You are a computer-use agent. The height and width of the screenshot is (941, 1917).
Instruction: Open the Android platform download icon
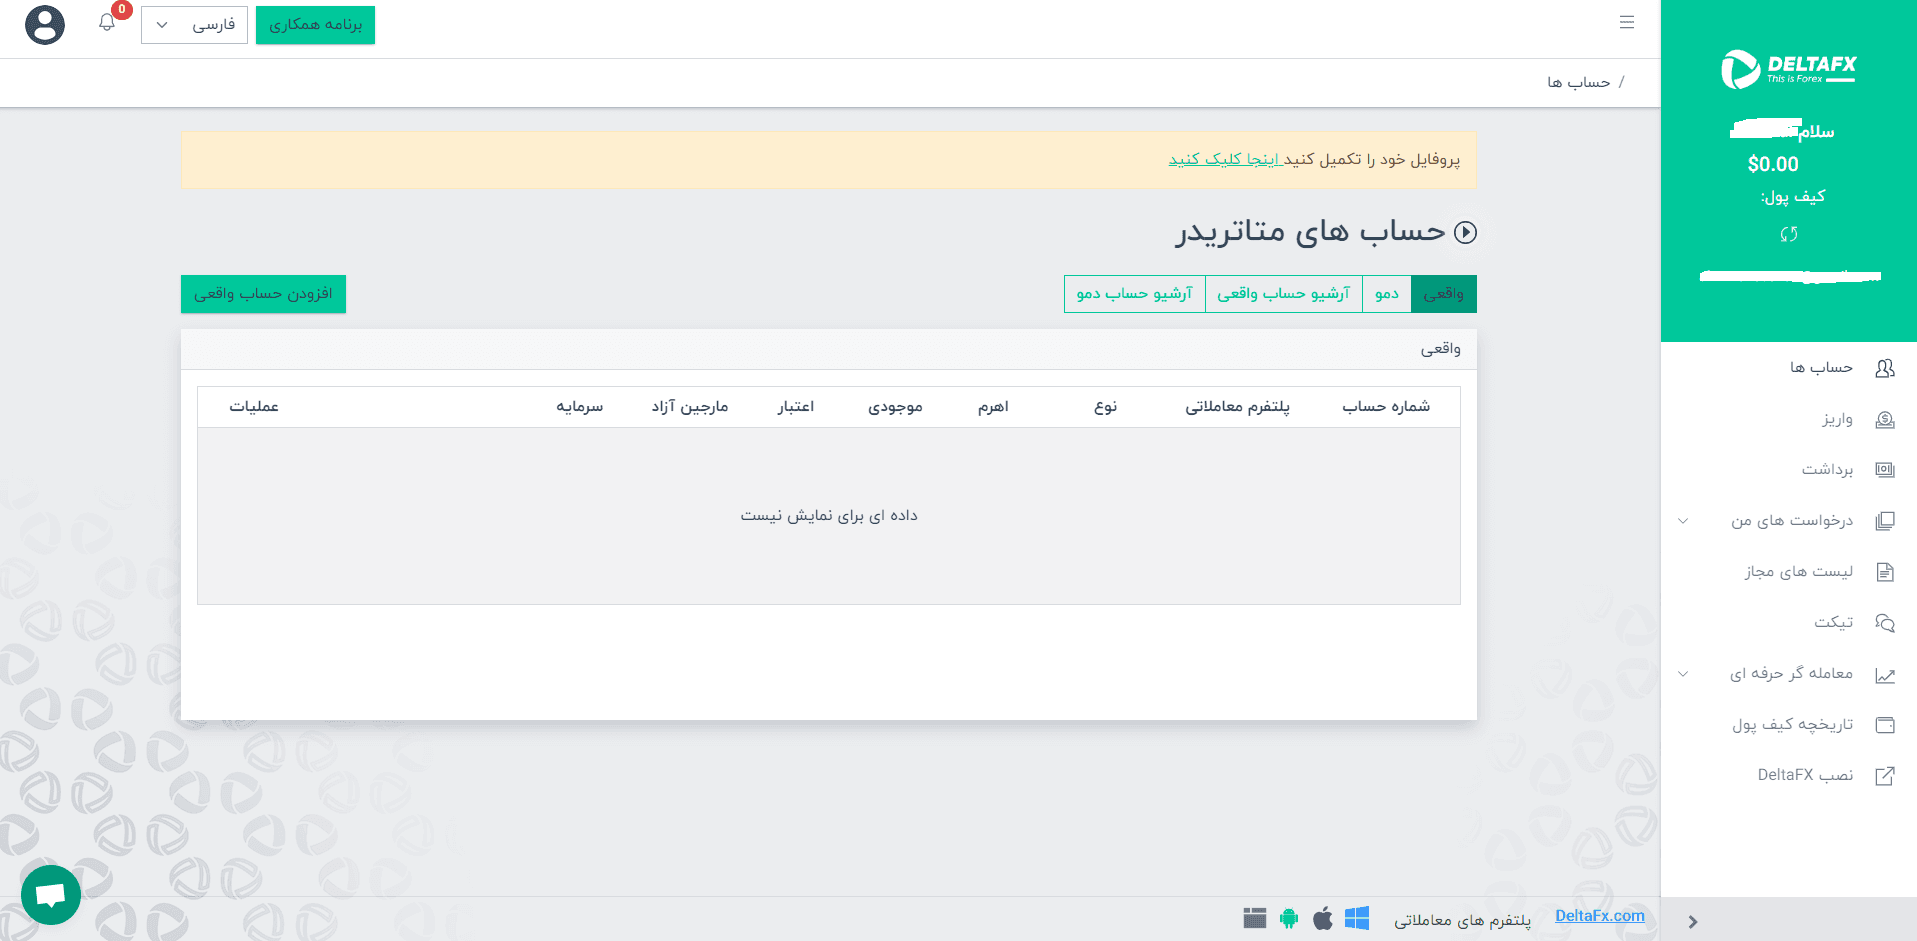[1289, 918]
